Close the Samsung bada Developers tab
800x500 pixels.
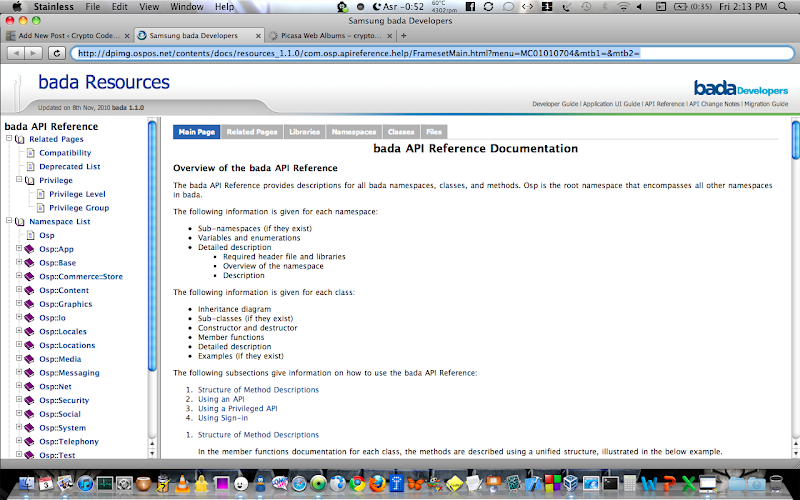pyautogui.click(x=258, y=36)
